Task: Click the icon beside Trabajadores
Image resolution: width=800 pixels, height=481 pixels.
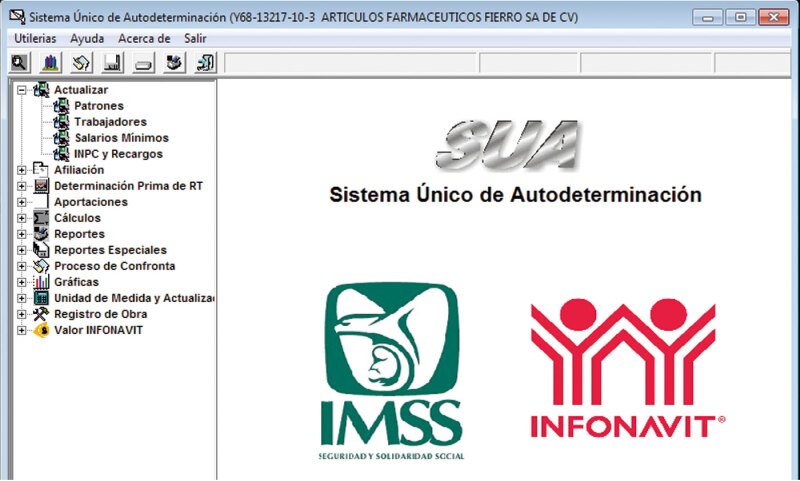Action: [x=61, y=122]
